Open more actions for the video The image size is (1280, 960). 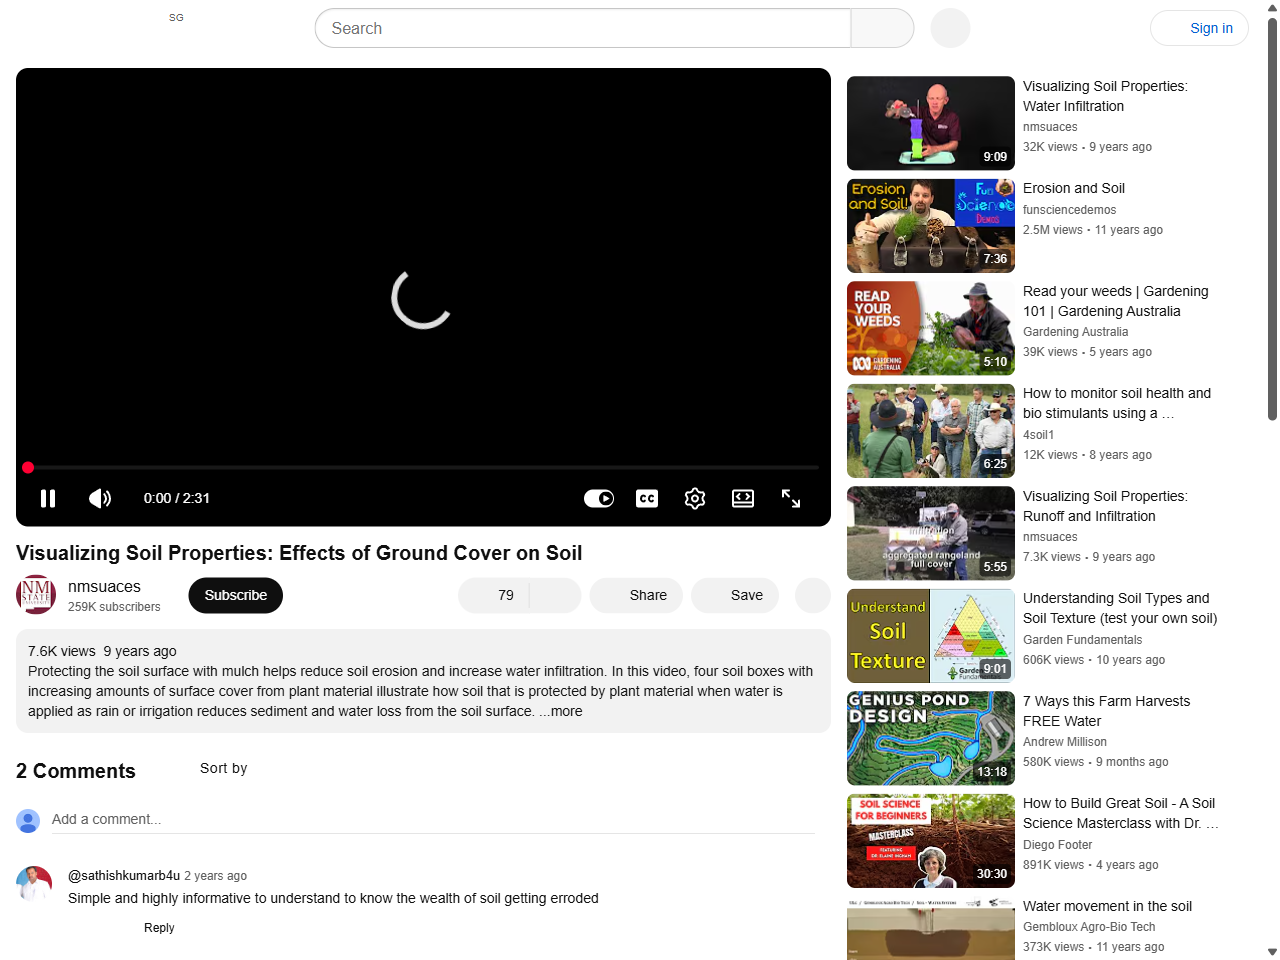[x=812, y=595]
